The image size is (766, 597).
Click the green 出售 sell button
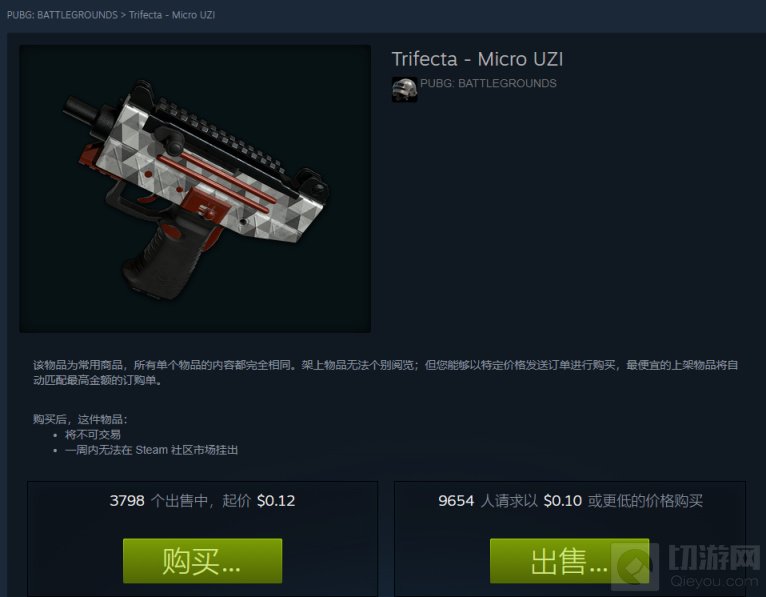[570, 561]
